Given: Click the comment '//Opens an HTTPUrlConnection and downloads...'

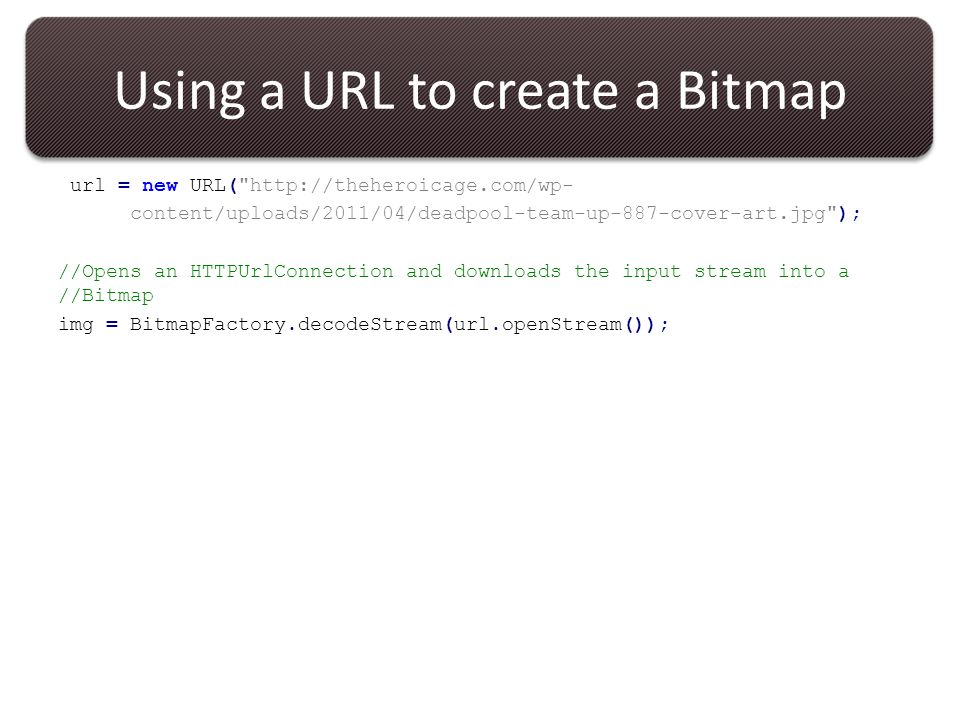Looking at the screenshot, I should click(454, 271).
